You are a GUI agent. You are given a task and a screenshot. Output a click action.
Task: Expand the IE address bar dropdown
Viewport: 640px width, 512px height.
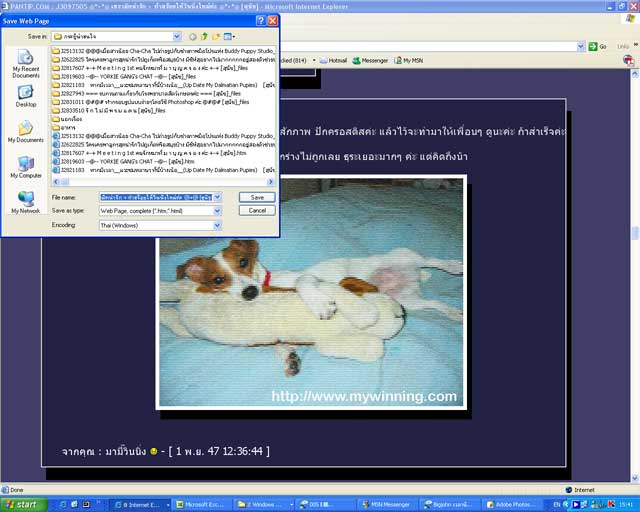pyautogui.click(x=581, y=47)
